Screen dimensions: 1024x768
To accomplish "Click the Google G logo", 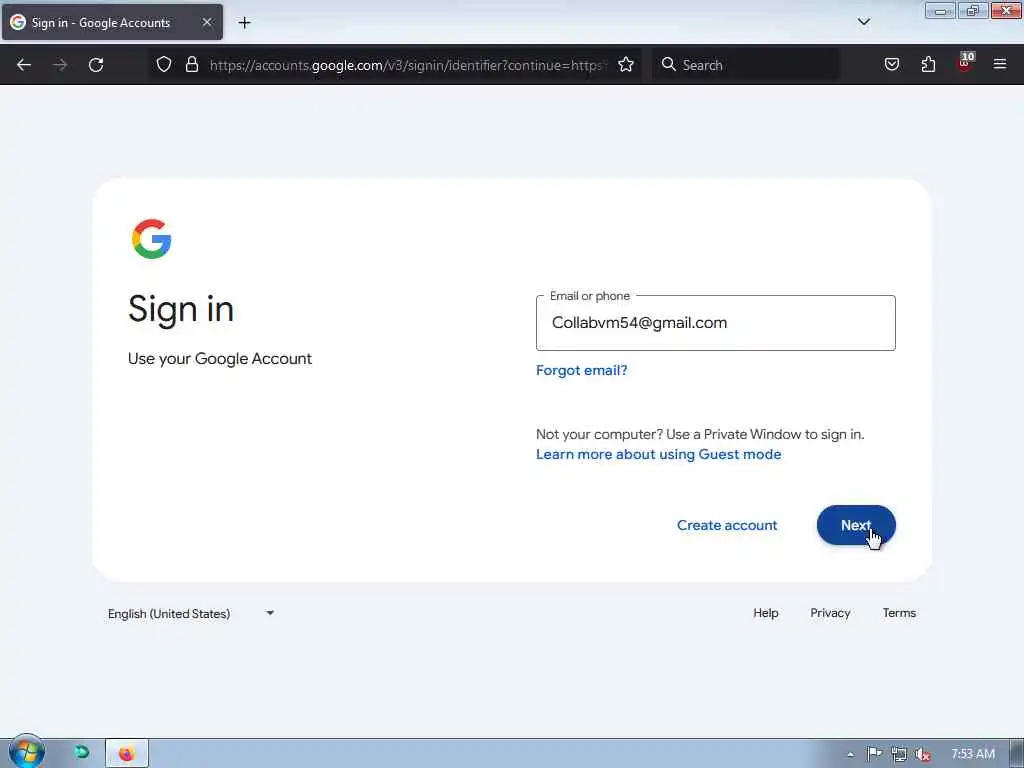I will pos(152,239).
